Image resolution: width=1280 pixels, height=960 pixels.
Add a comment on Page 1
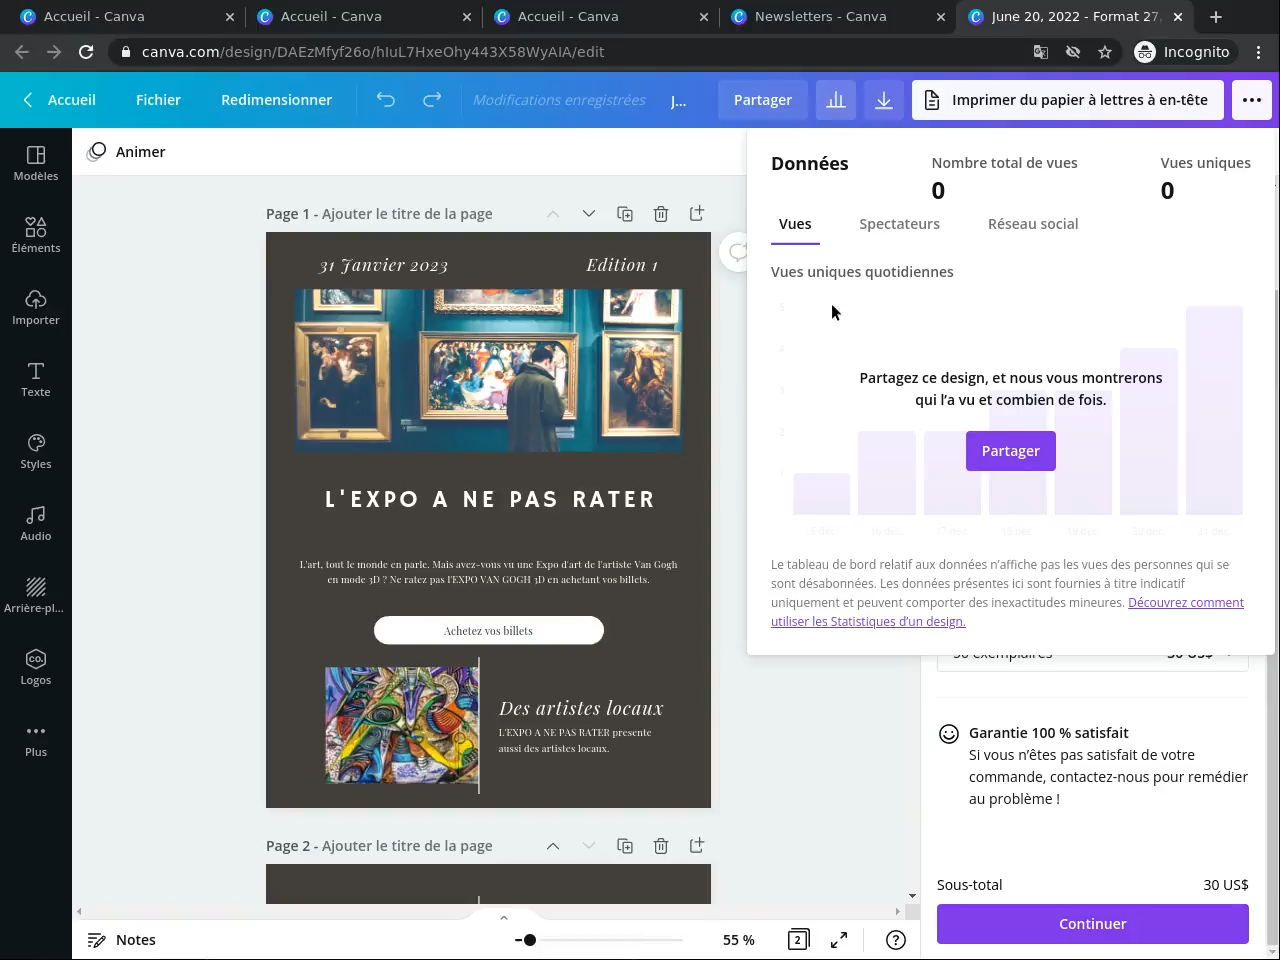pos(737,252)
